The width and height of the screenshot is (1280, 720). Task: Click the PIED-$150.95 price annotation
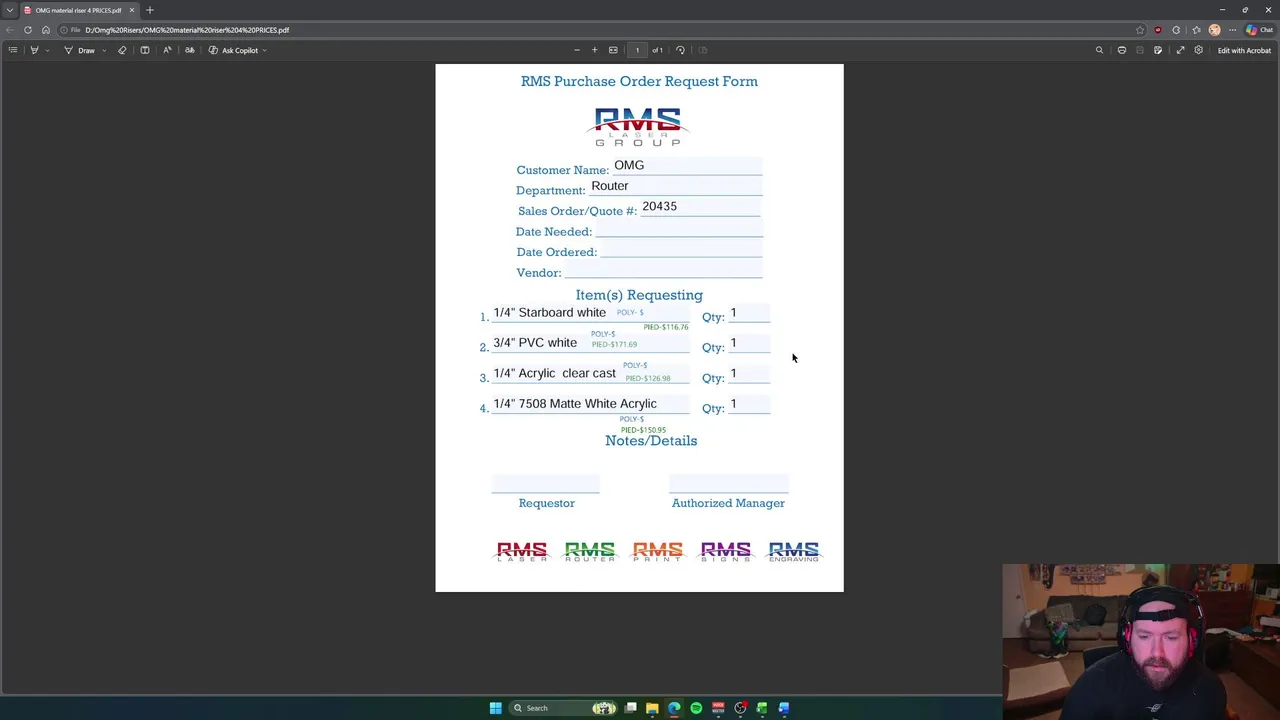pyautogui.click(x=643, y=430)
